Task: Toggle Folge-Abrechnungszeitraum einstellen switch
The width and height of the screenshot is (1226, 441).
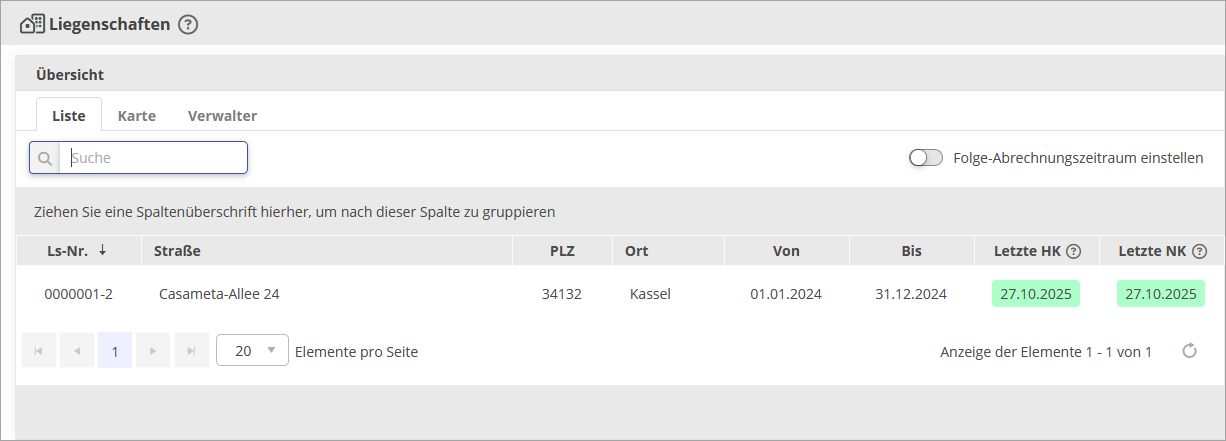Action: (926, 158)
